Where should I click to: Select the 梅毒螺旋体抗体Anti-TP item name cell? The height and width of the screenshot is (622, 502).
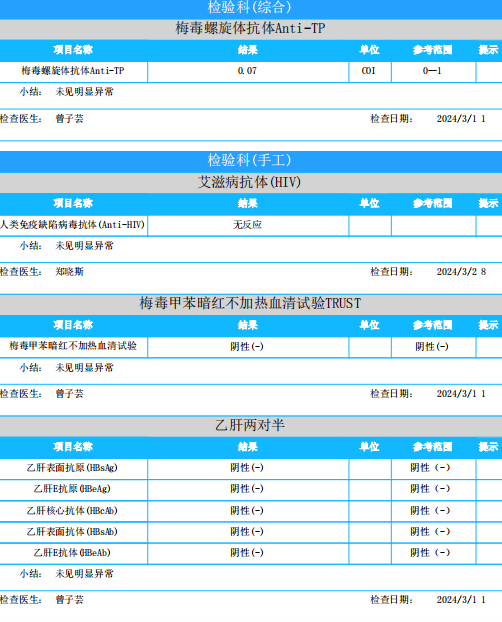point(73,71)
